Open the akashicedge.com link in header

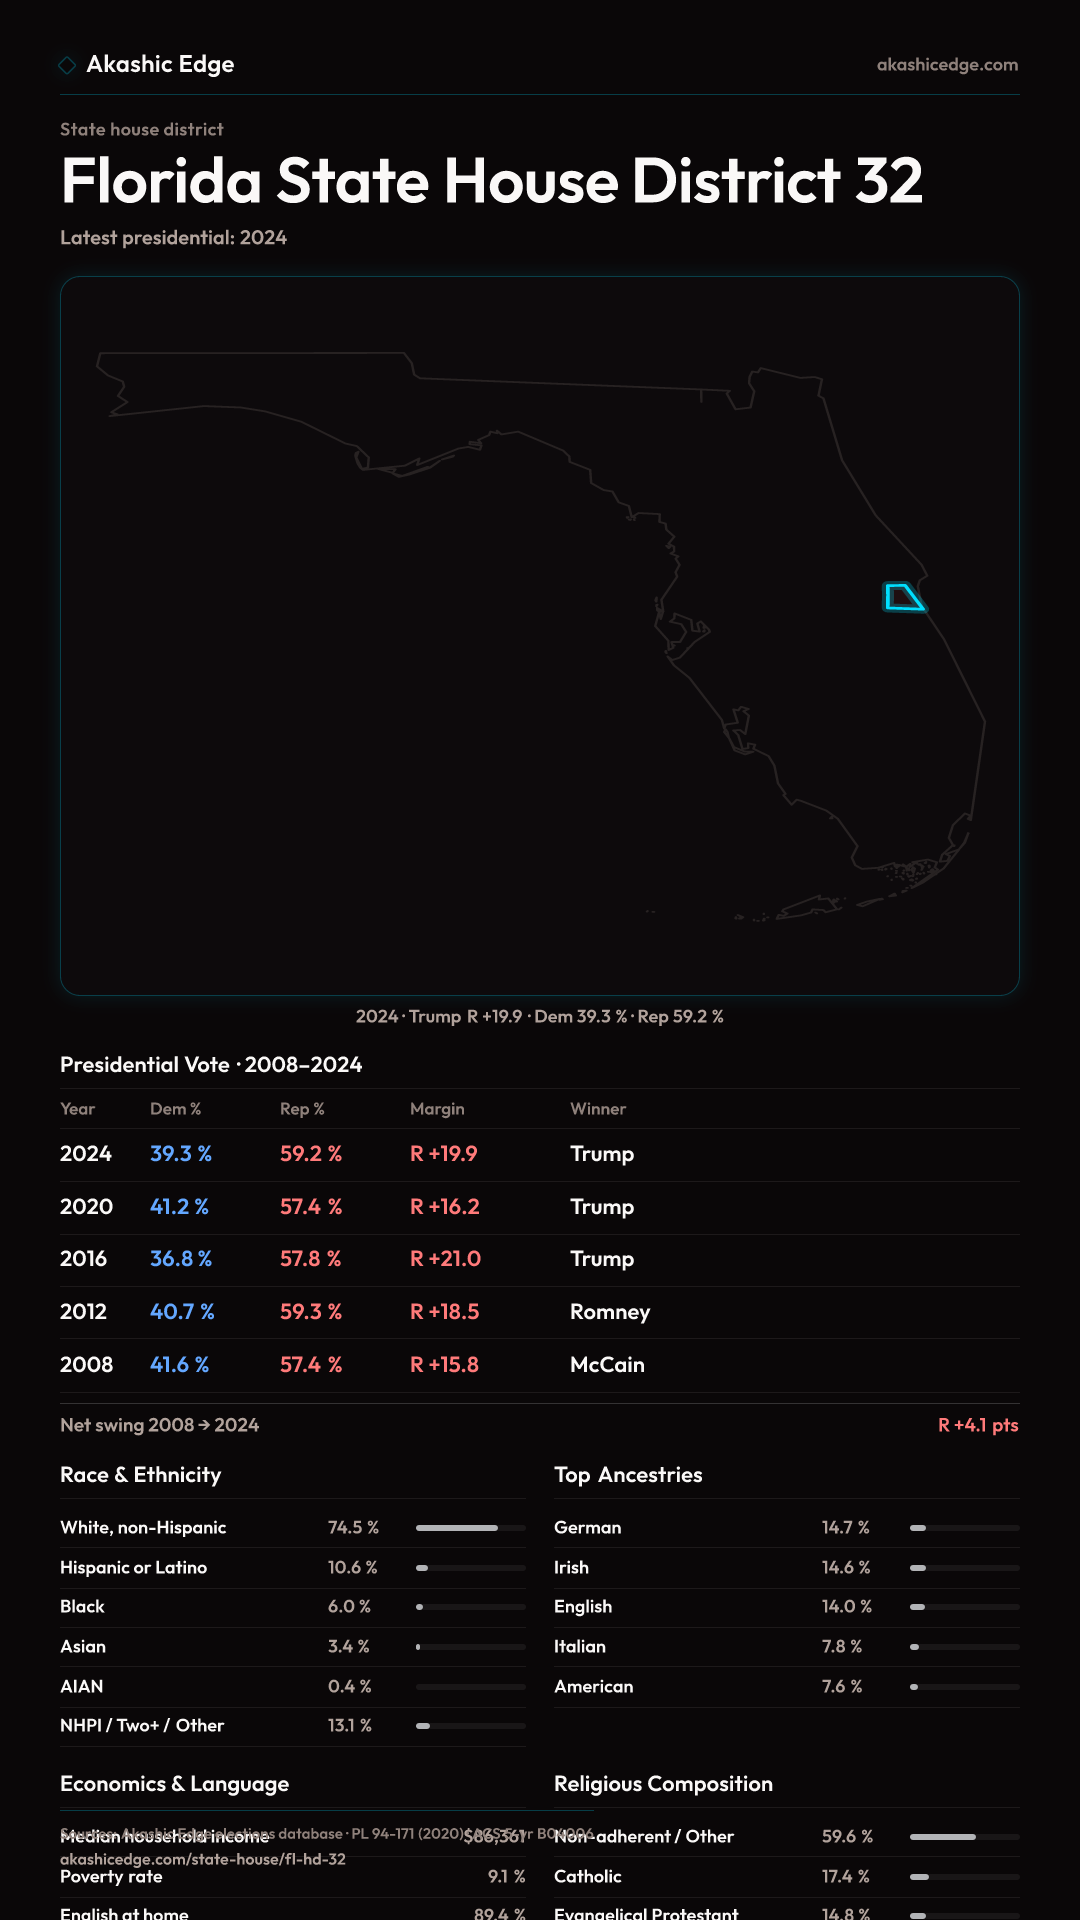pyautogui.click(x=947, y=65)
